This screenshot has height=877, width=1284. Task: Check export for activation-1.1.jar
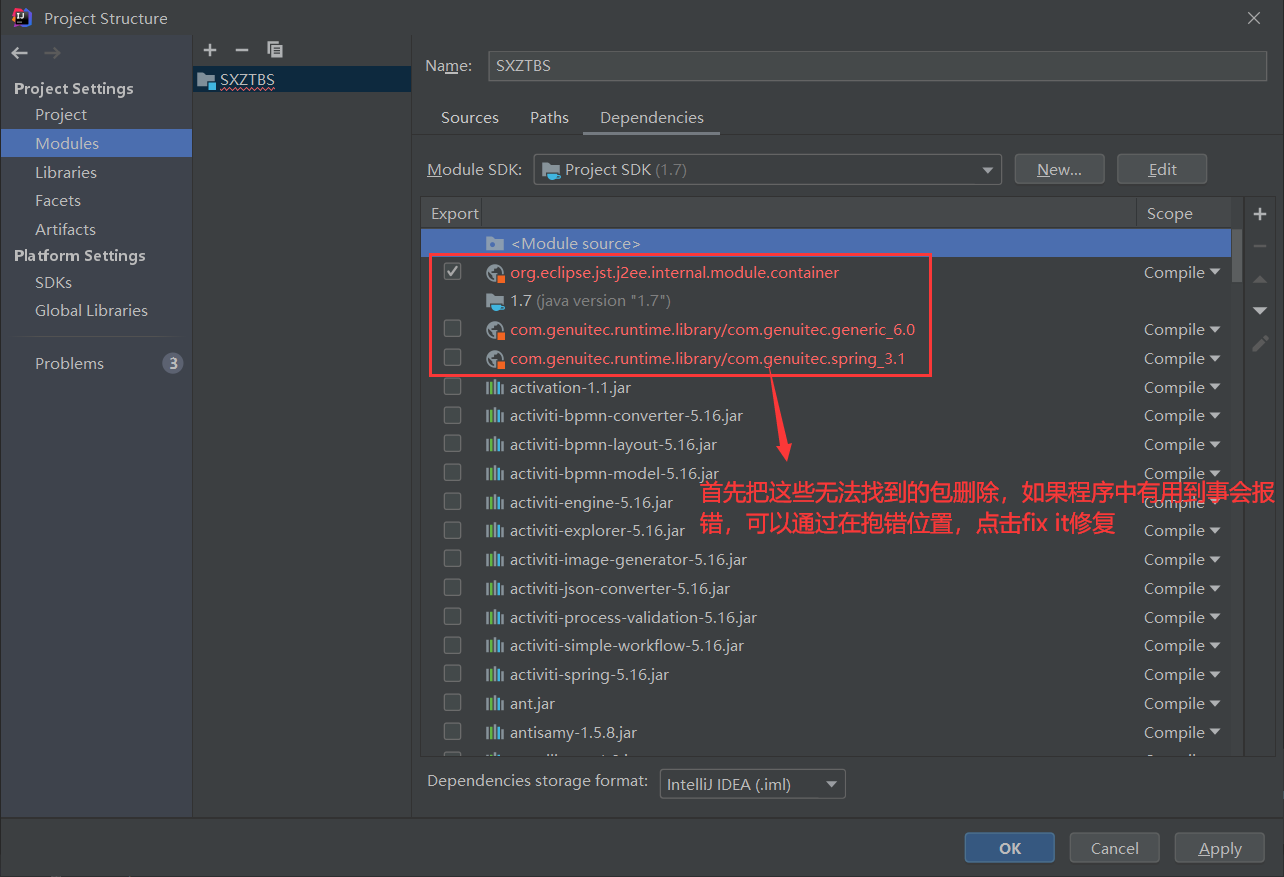[452, 386]
